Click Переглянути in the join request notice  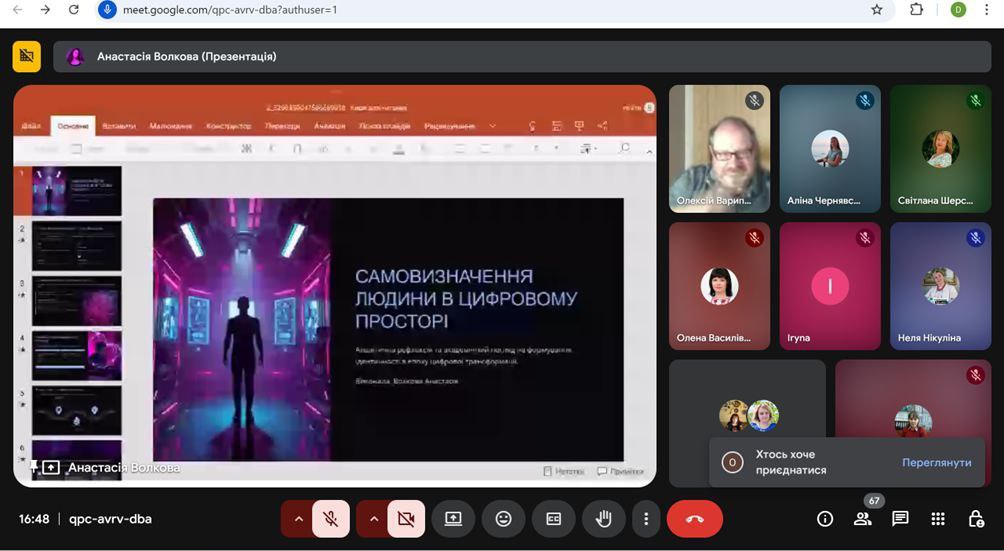point(936,463)
